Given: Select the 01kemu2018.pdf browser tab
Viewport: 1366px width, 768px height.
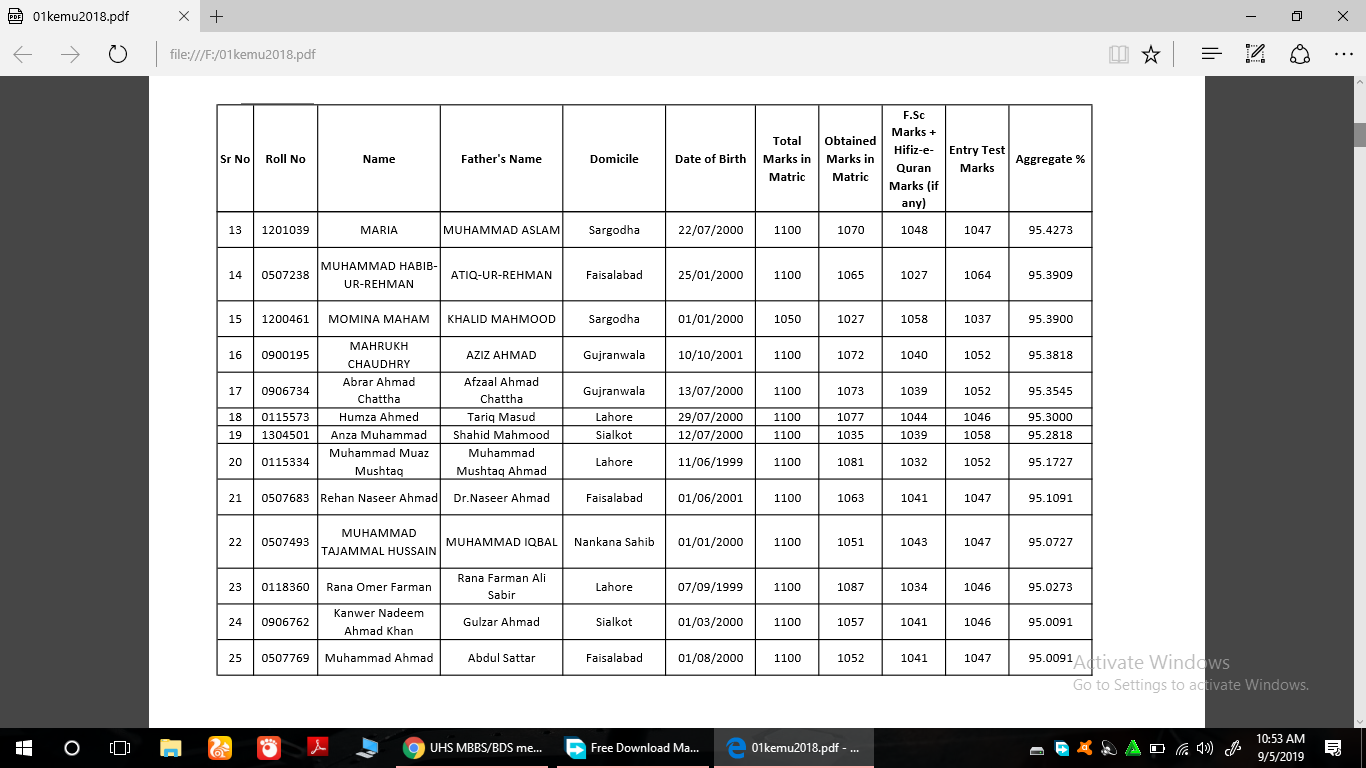Looking at the screenshot, I should (93, 16).
